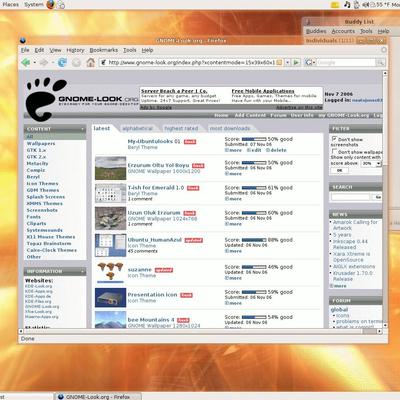Launch Firefox from the top panel icon
400x400 pixels.
tap(50, 4)
